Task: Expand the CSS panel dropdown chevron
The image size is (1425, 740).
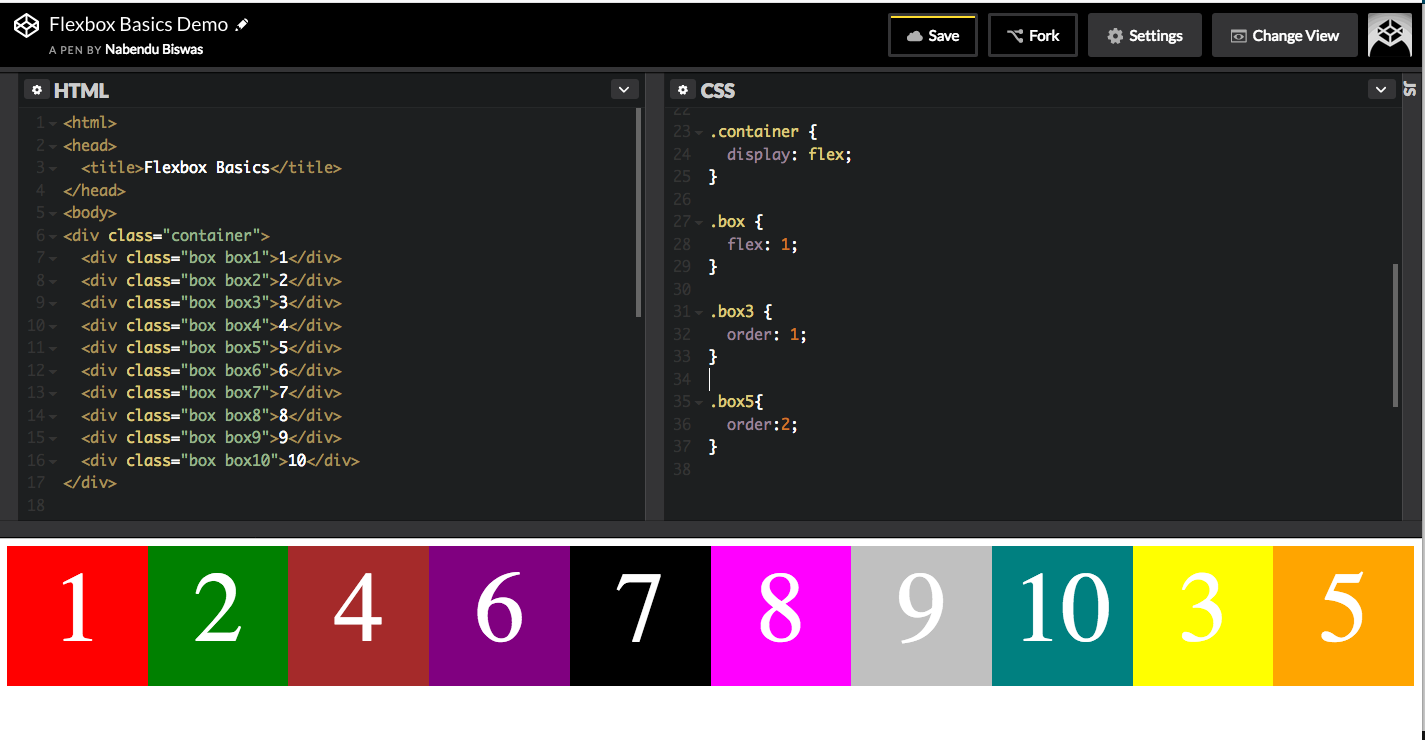Action: pyautogui.click(x=1381, y=90)
